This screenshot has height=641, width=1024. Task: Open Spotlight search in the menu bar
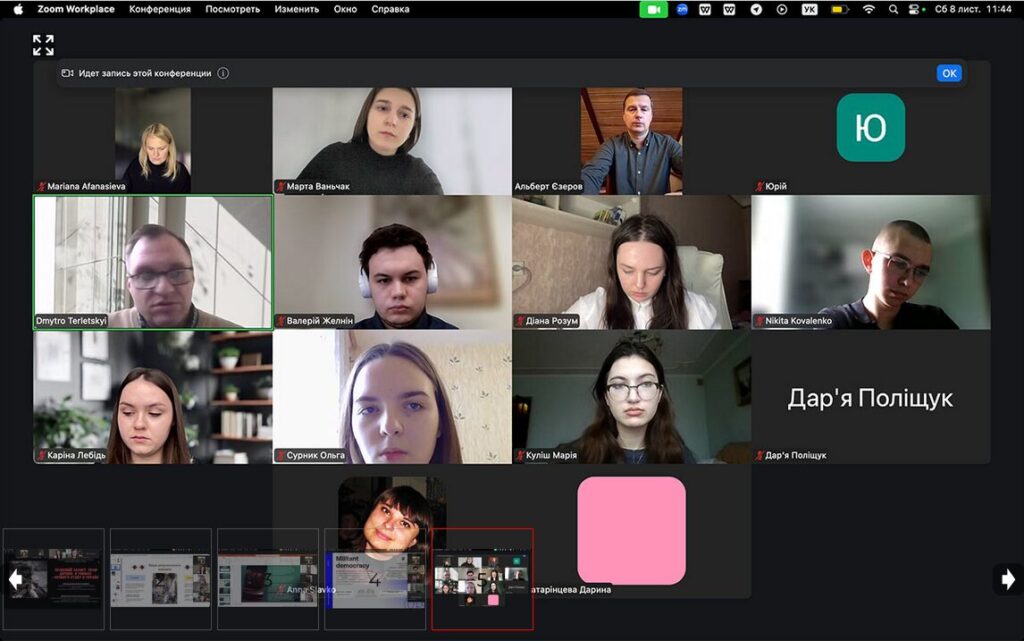pyautogui.click(x=893, y=9)
